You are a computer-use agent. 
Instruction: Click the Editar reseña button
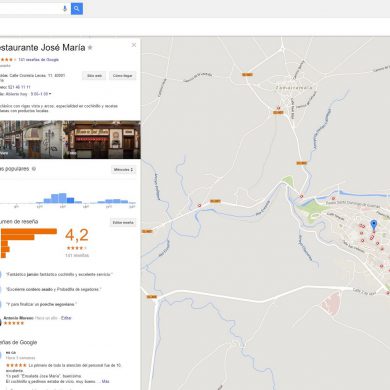tap(123, 222)
